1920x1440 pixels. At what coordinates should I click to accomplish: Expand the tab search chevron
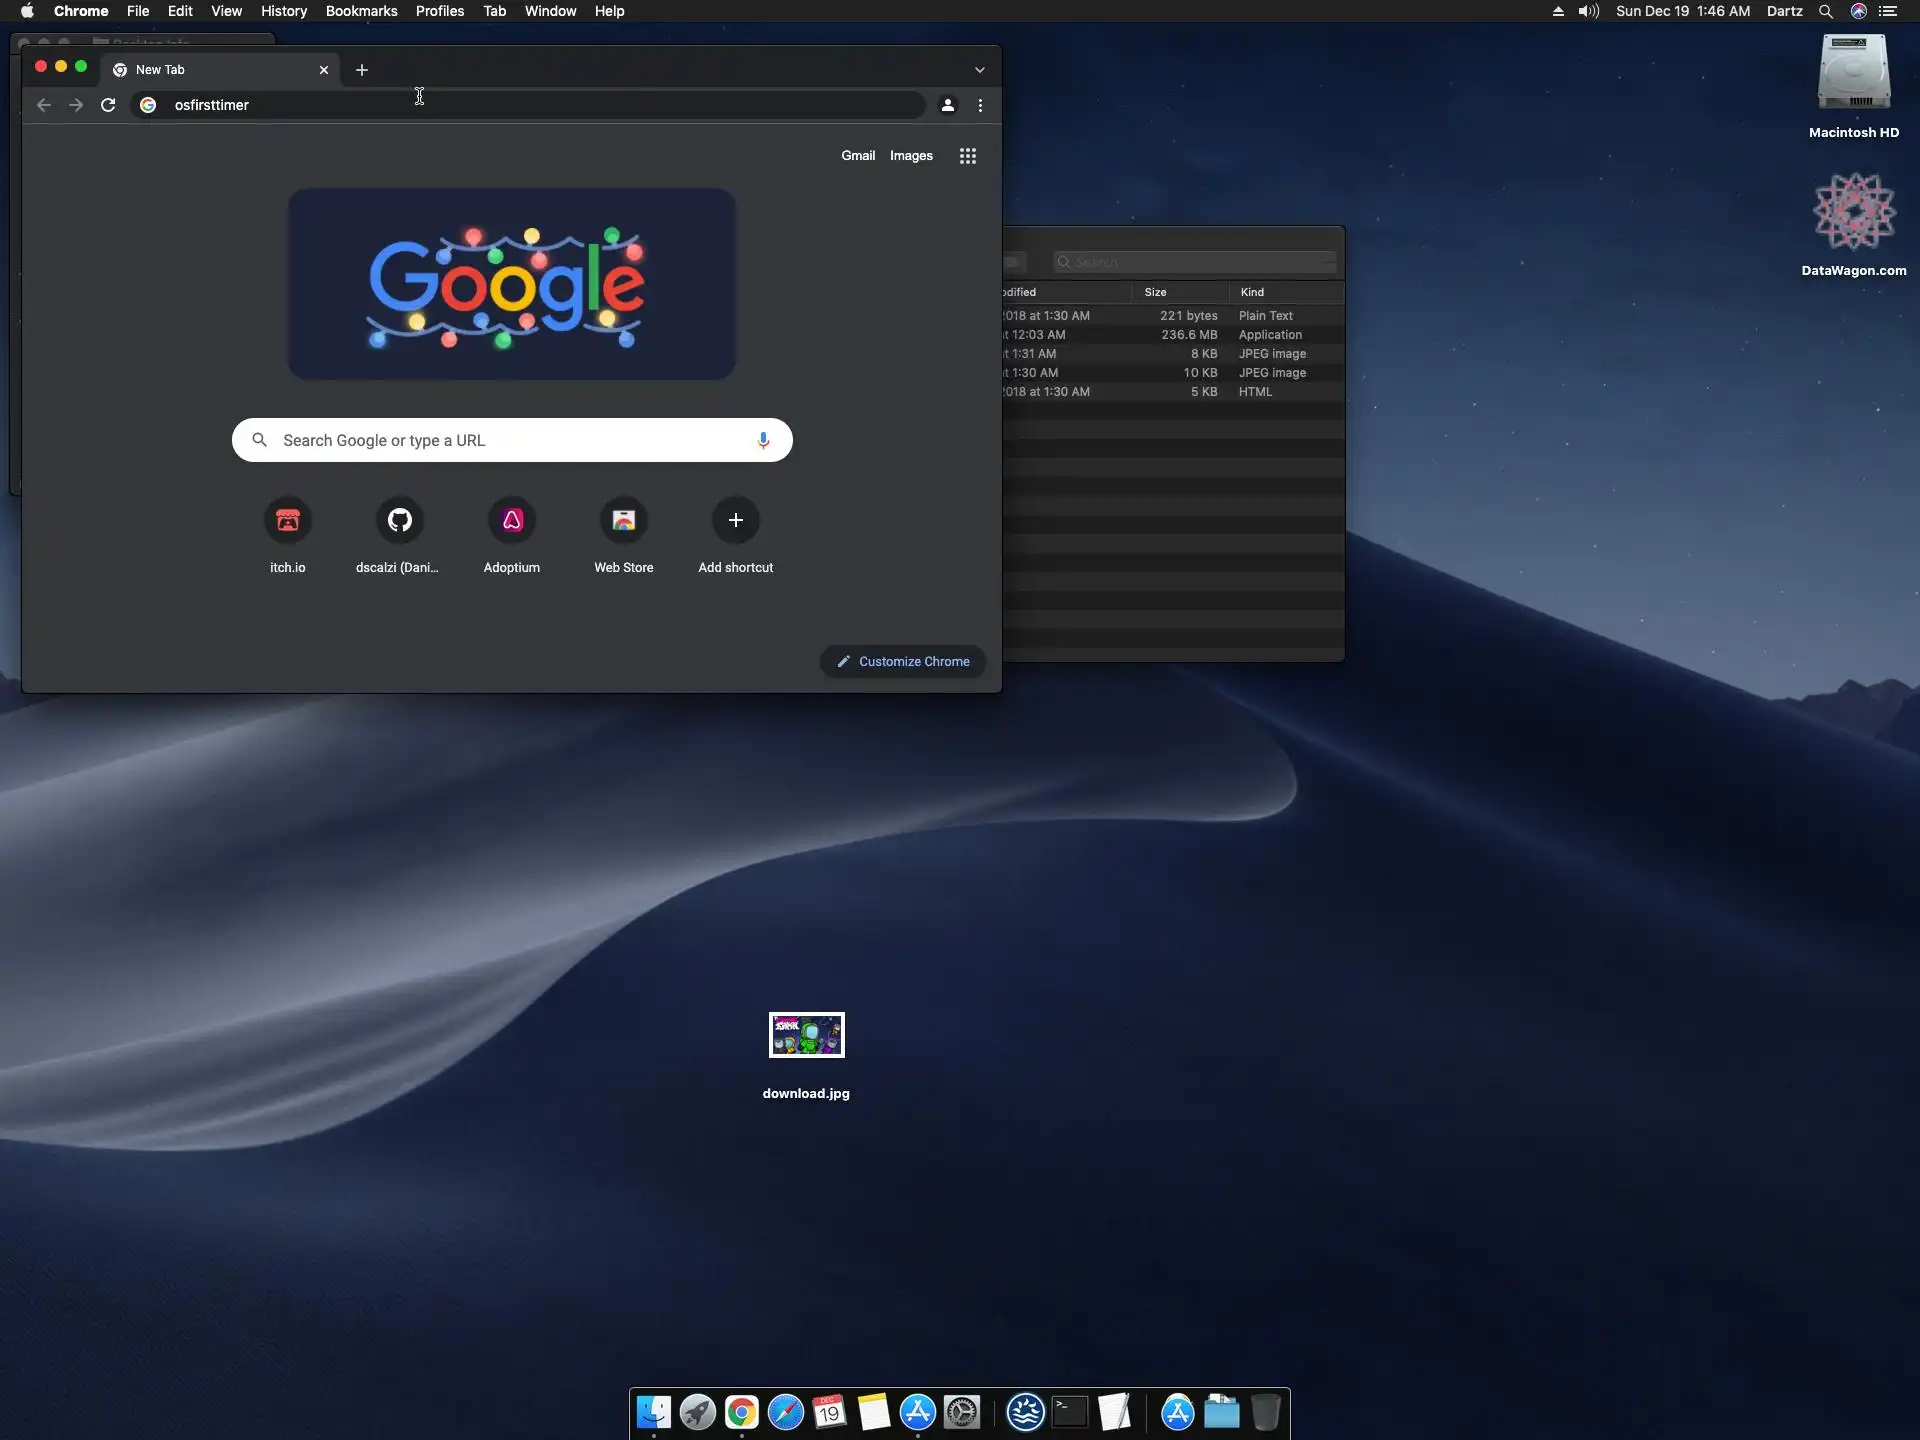(979, 70)
